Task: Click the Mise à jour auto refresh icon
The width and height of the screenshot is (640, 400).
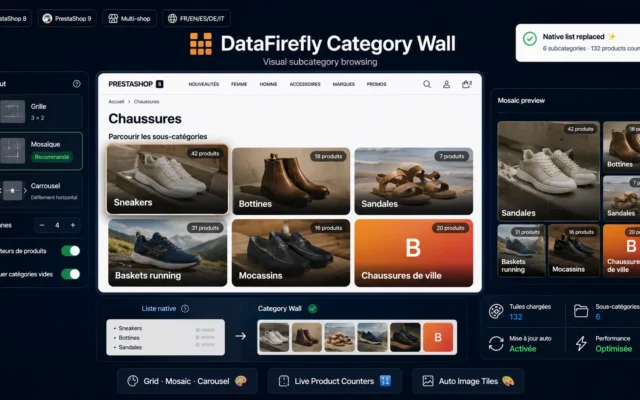Action: (x=496, y=343)
